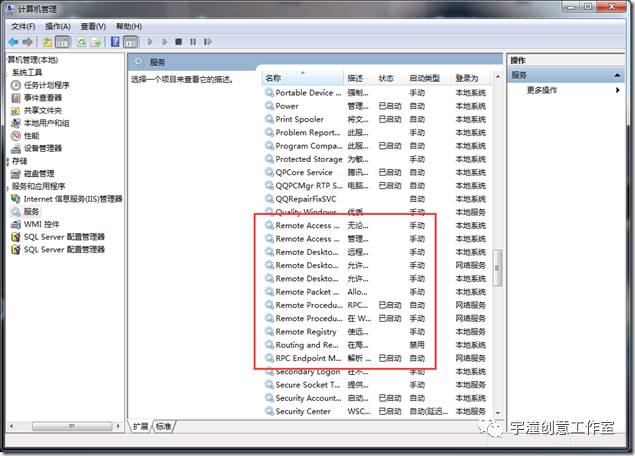Select the QQRepairFixSVC service

pyautogui.click(x=377, y=199)
